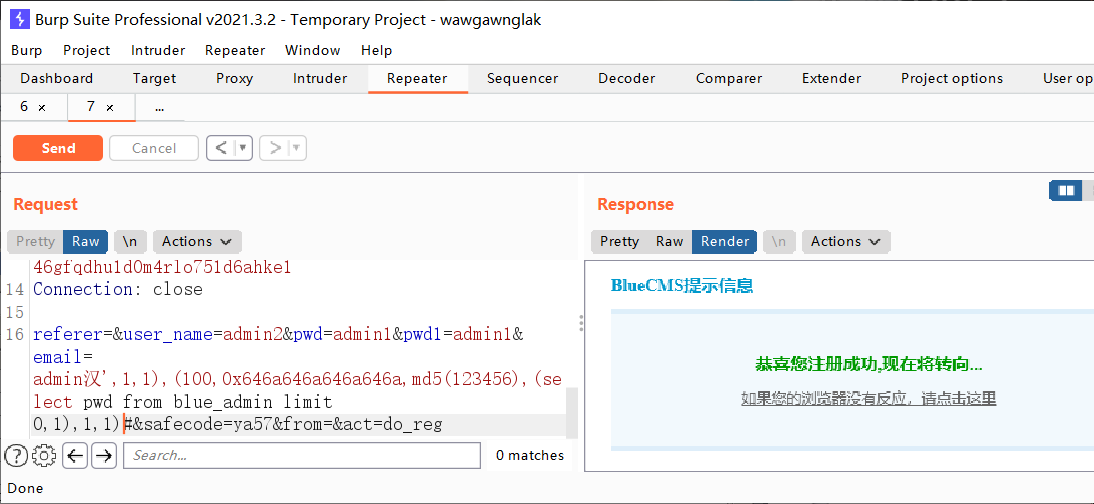
Task: Click the 'Response' panel heading
Action: pyautogui.click(x=636, y=205)
